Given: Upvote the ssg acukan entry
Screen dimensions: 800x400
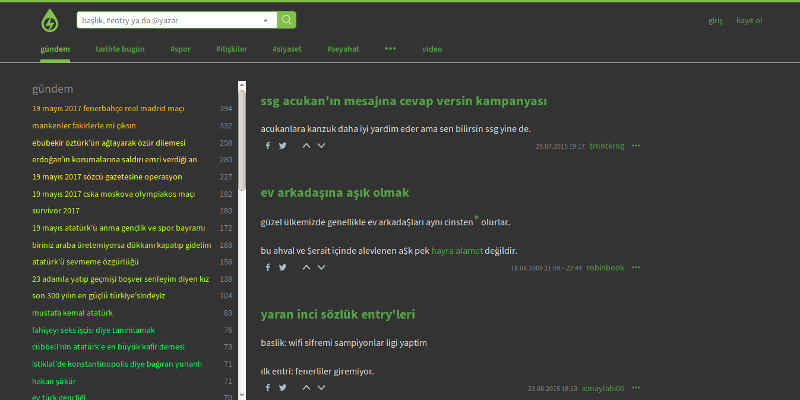Looking at the screenshot, I should 306,145.
